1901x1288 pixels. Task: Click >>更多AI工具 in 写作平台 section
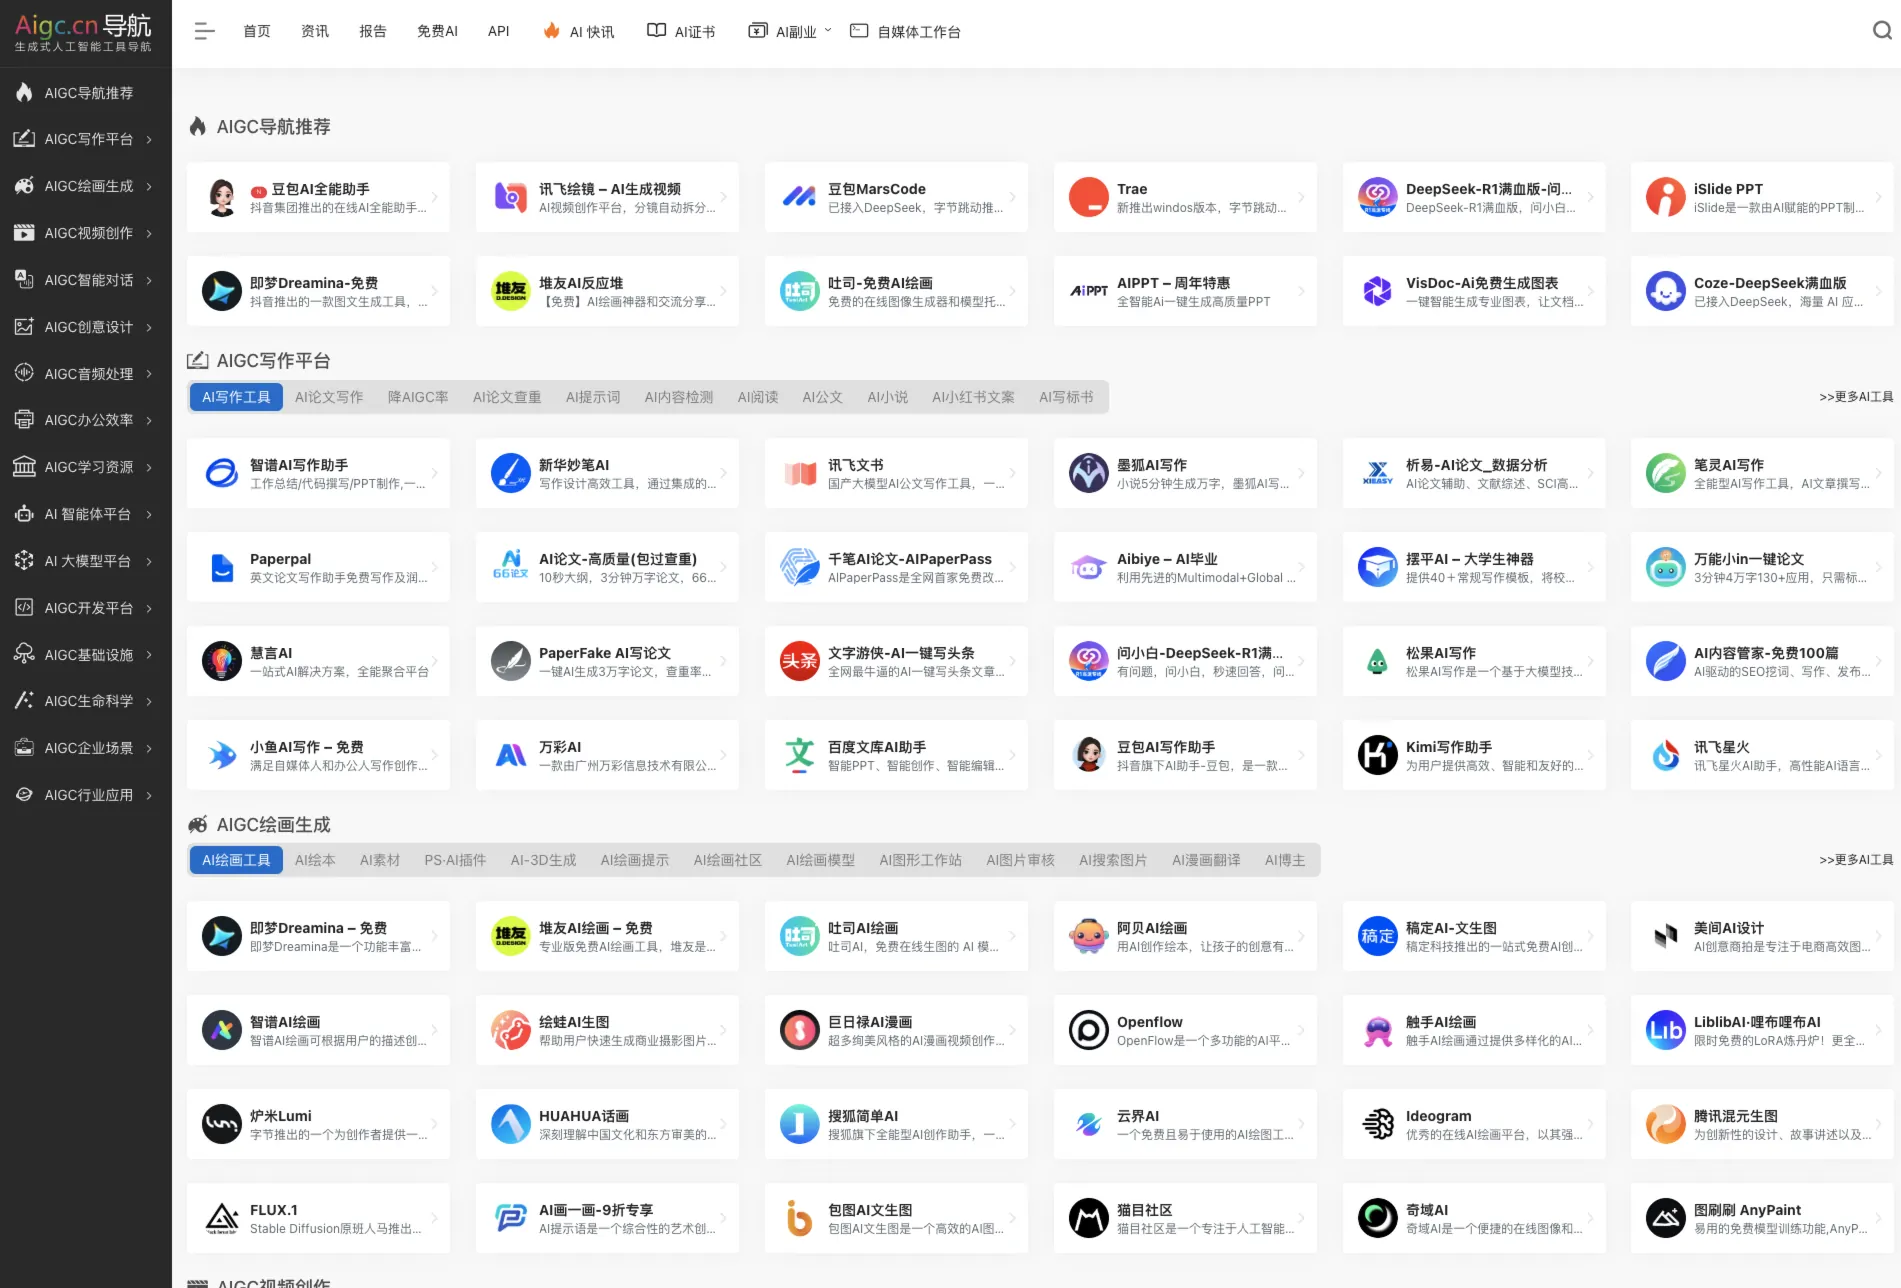click(1856, 397)
